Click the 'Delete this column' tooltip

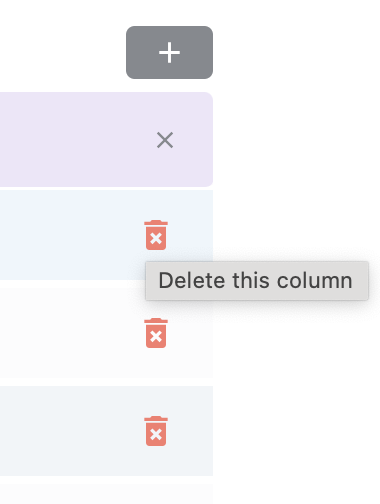(257, 281)
